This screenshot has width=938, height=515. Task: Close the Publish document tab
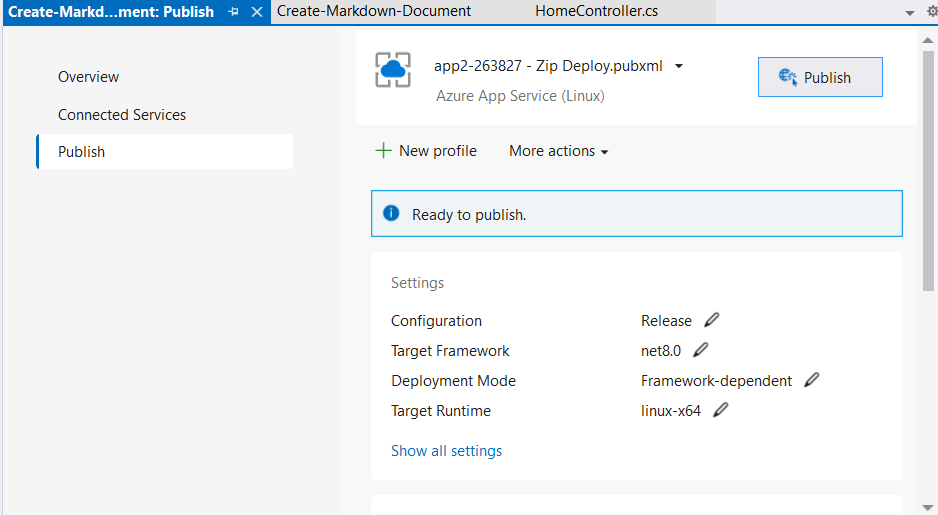tap(257, 12)
